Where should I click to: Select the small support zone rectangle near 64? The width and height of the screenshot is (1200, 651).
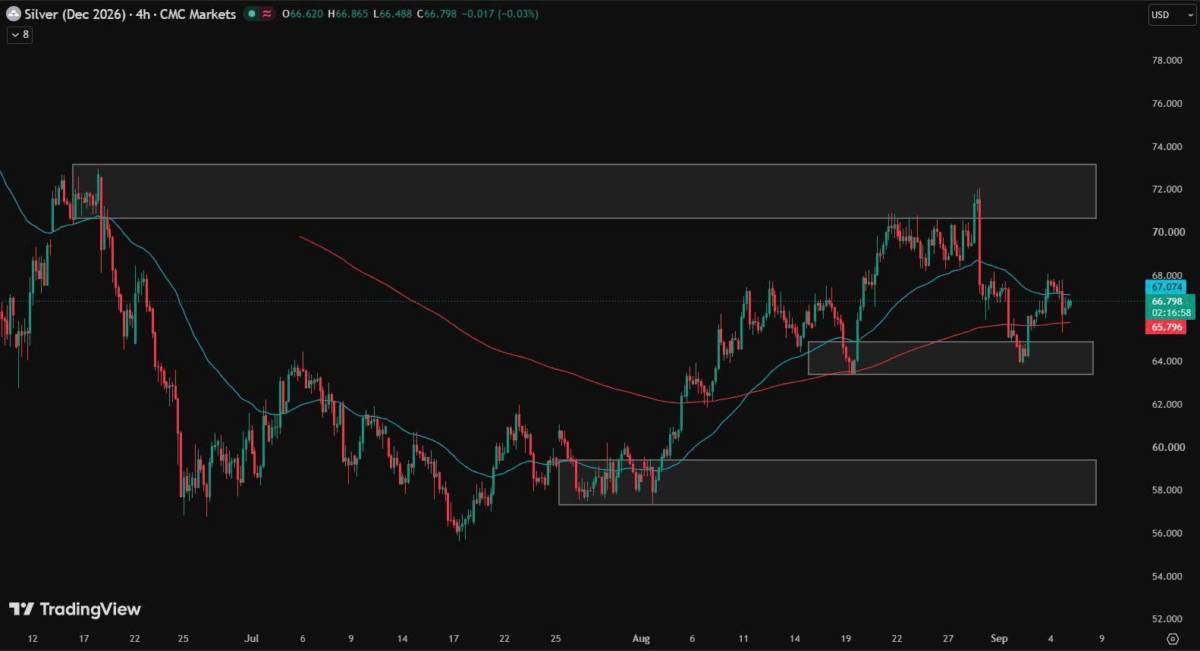click(950, 358)
